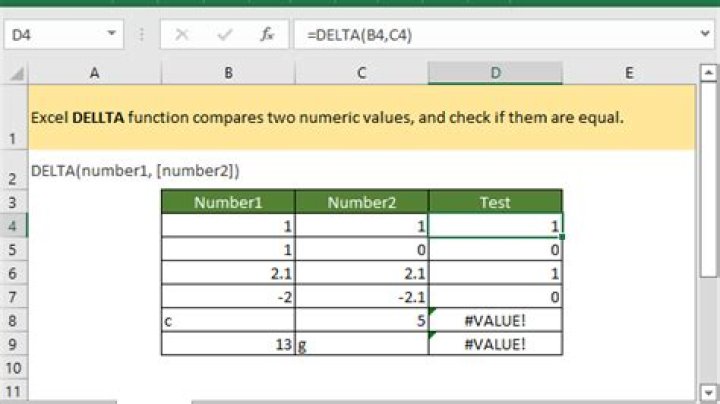
Task: Select column C header
Action: (x=362, y=73)
